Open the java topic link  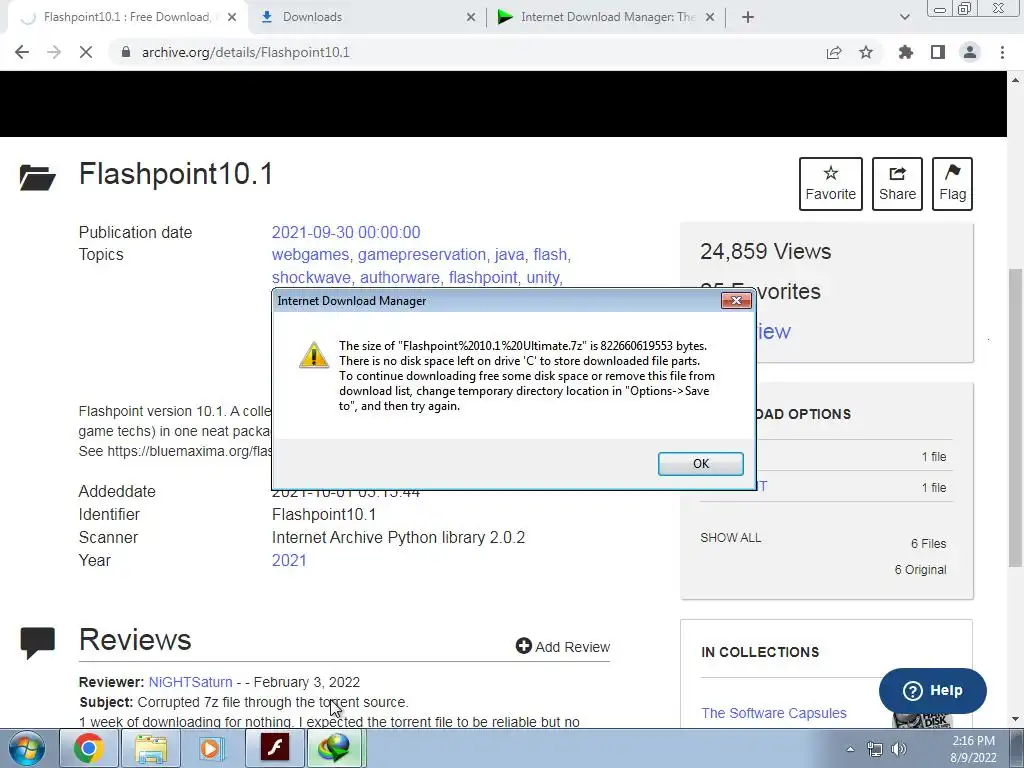click(509, 255)
